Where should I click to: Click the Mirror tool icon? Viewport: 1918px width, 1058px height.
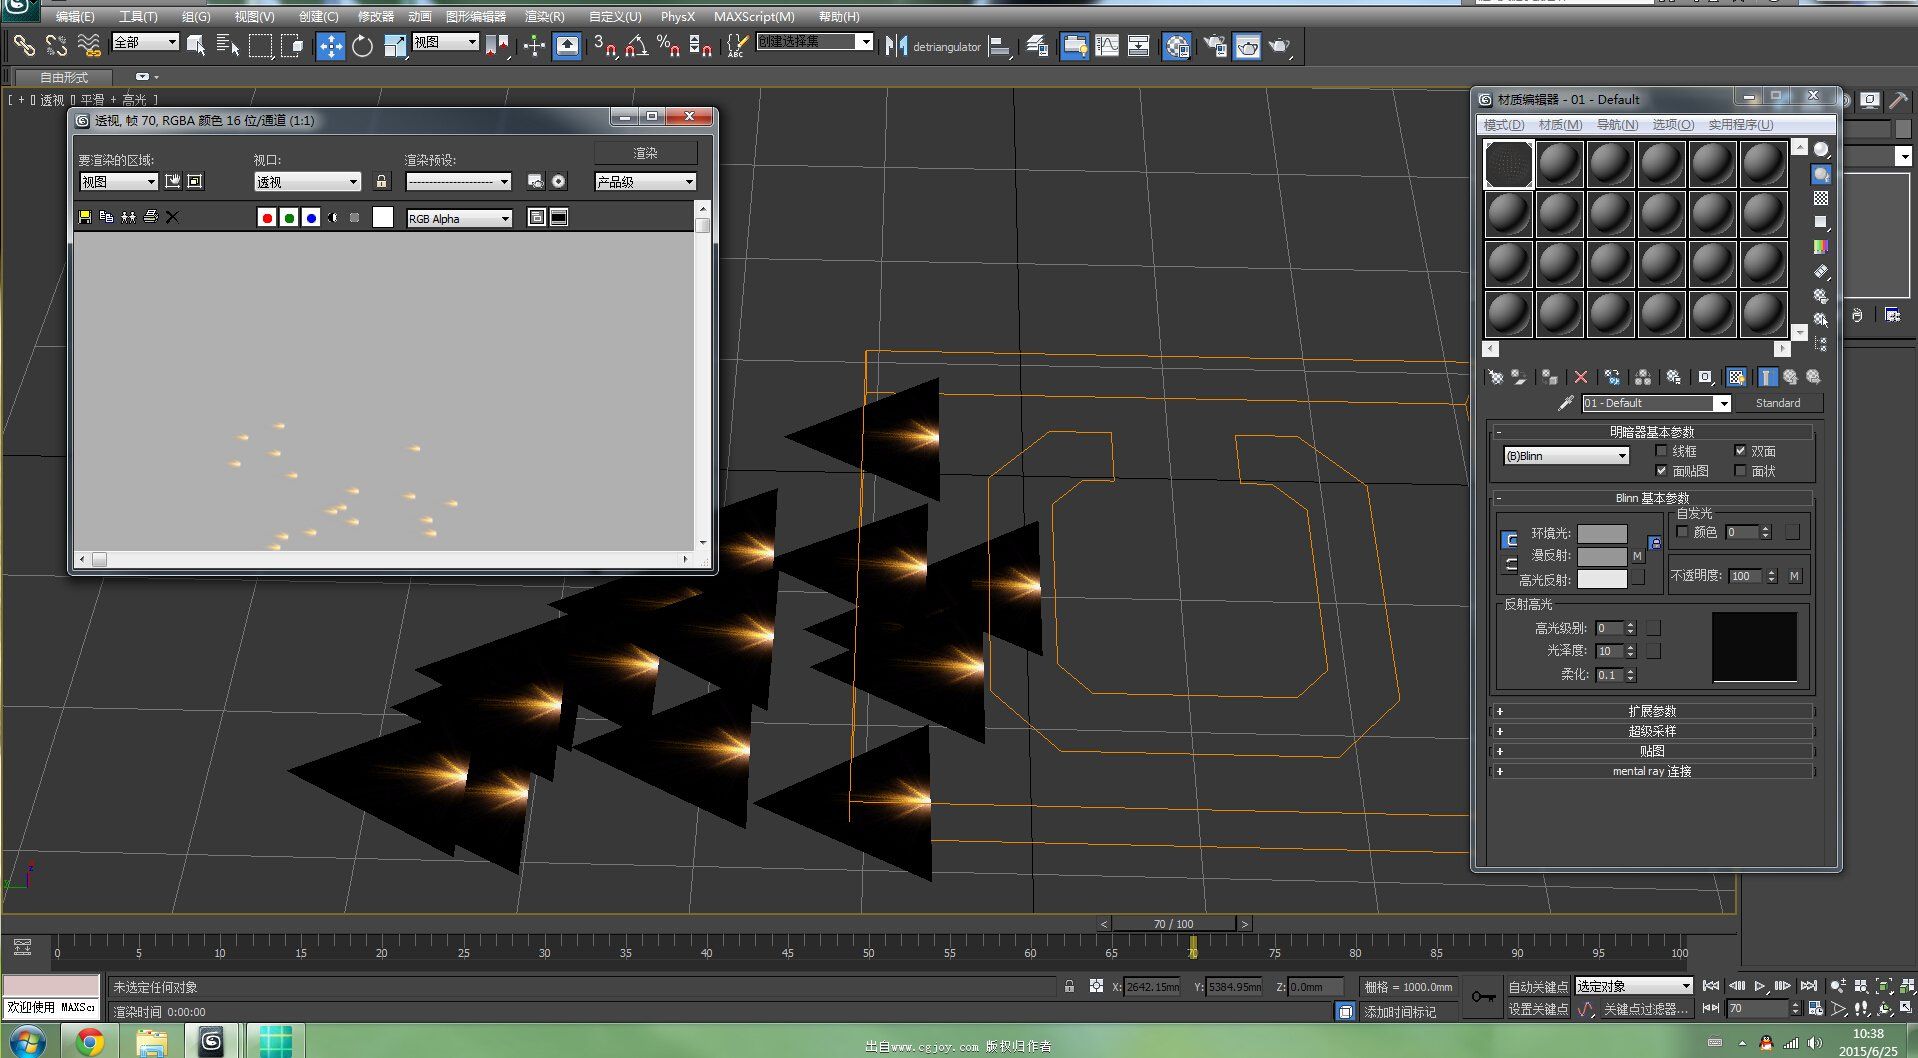[896, 46]
